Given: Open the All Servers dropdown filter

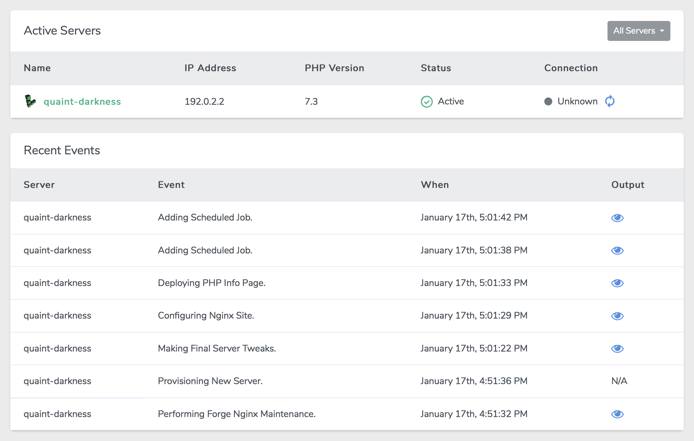Looking at the screenshot, I should pyautogui.click(x=638, y=31).
